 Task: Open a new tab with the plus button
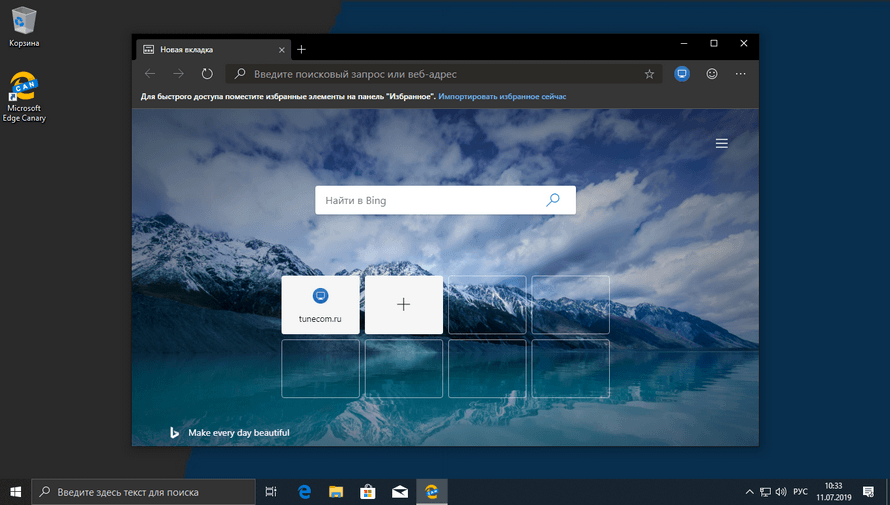click(301, 50)
